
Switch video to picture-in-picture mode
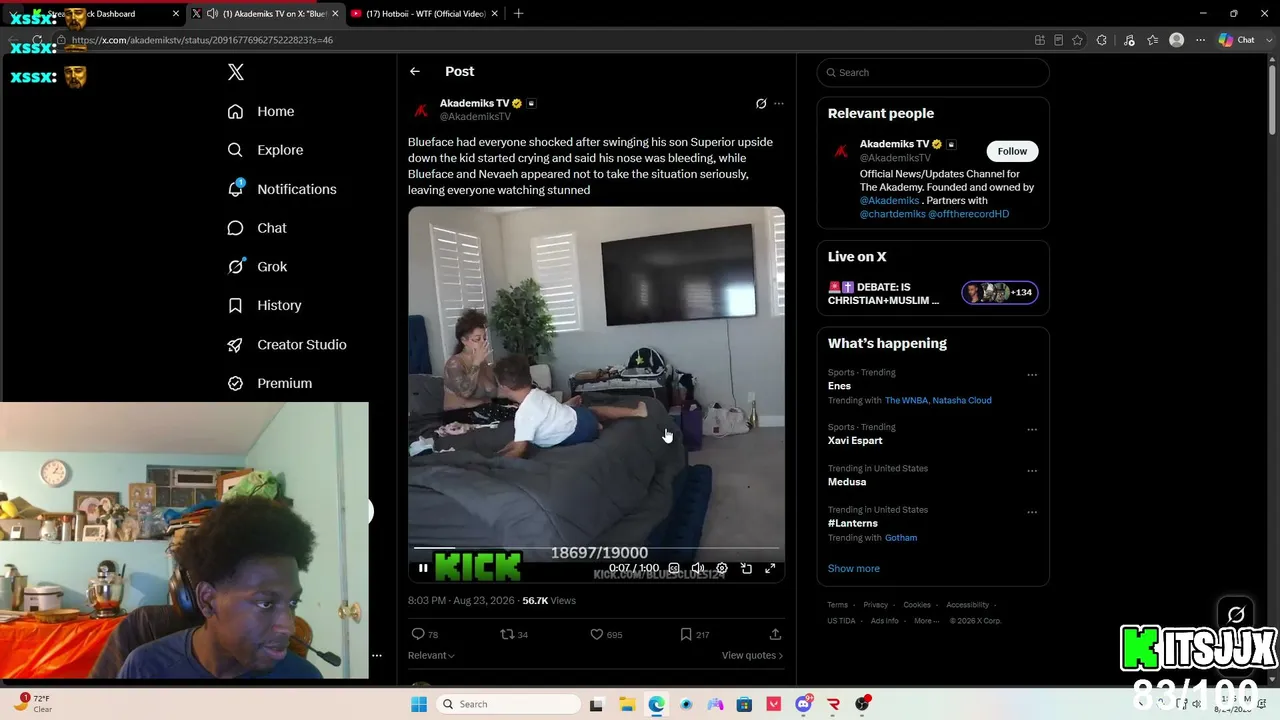[746, 568]
